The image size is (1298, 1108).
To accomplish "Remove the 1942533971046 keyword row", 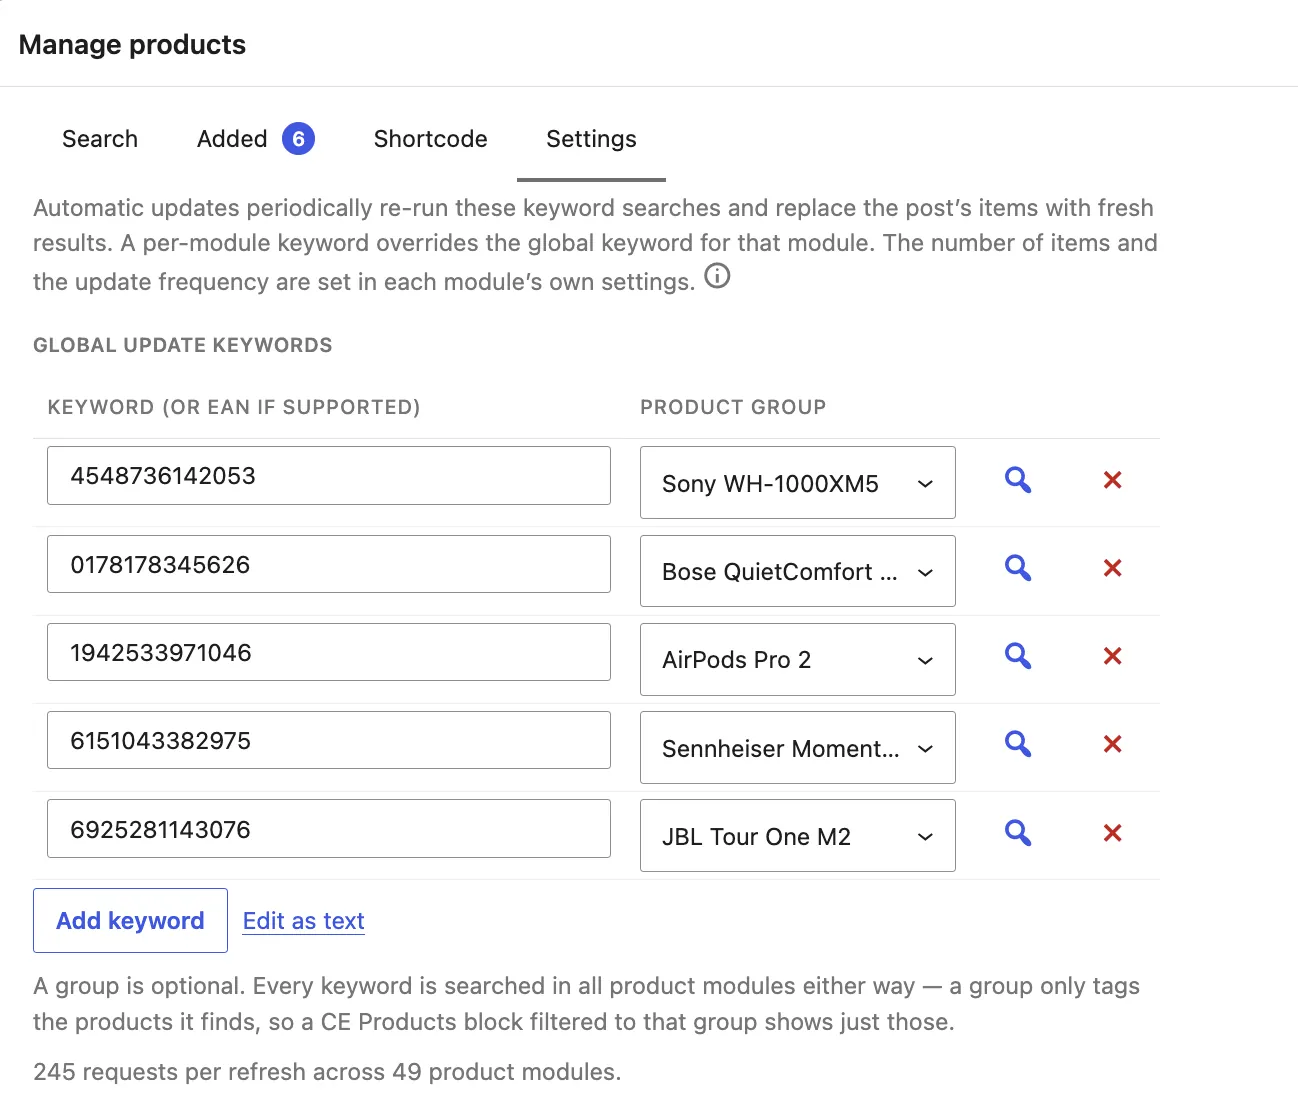I will (x=1112, y=656).
